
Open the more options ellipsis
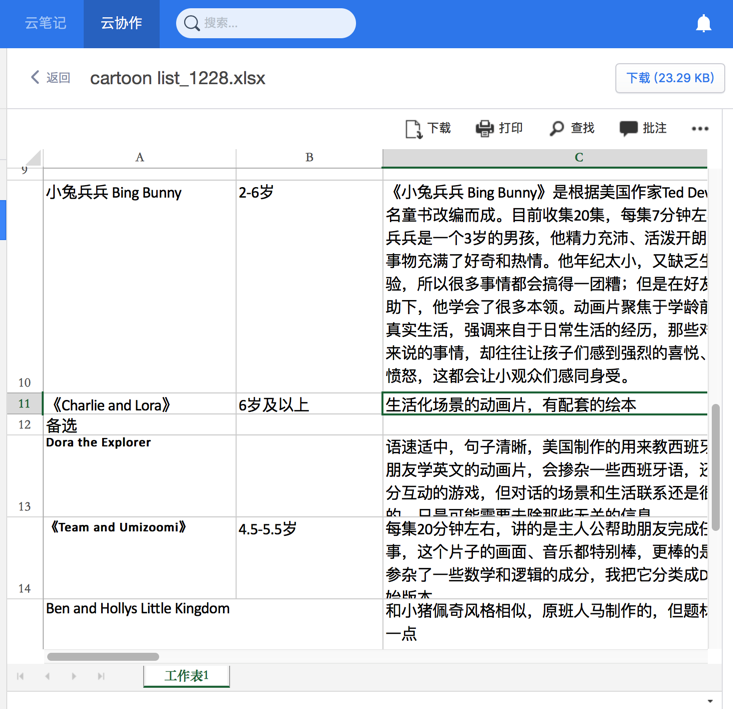click(x=700, y=129)
